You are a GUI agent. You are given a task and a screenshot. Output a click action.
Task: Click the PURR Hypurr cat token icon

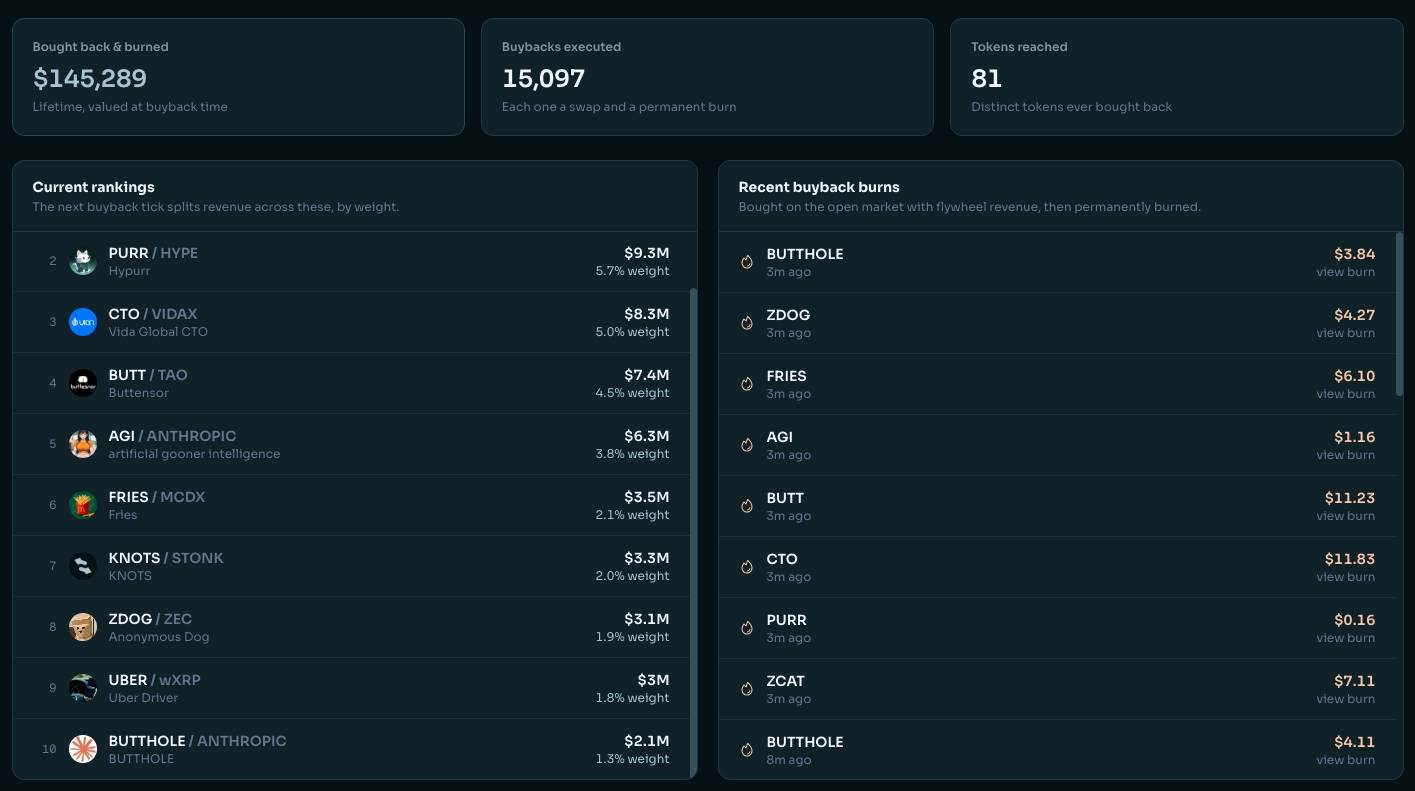coord(83,261)
